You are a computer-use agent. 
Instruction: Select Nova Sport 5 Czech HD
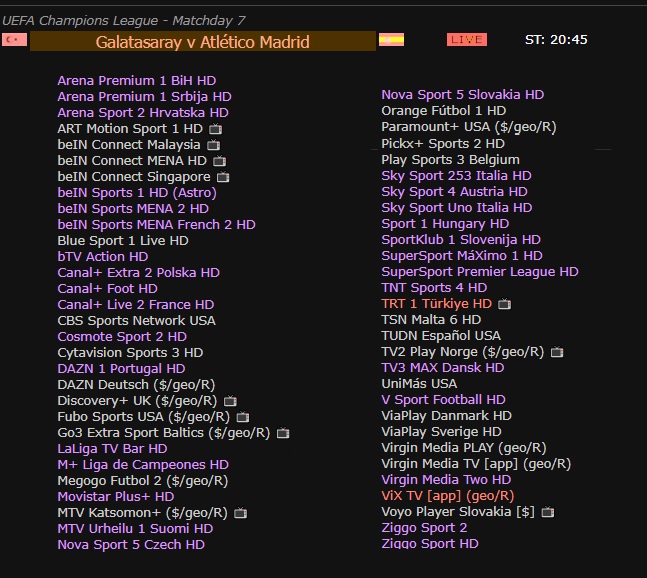coord(131,545)
